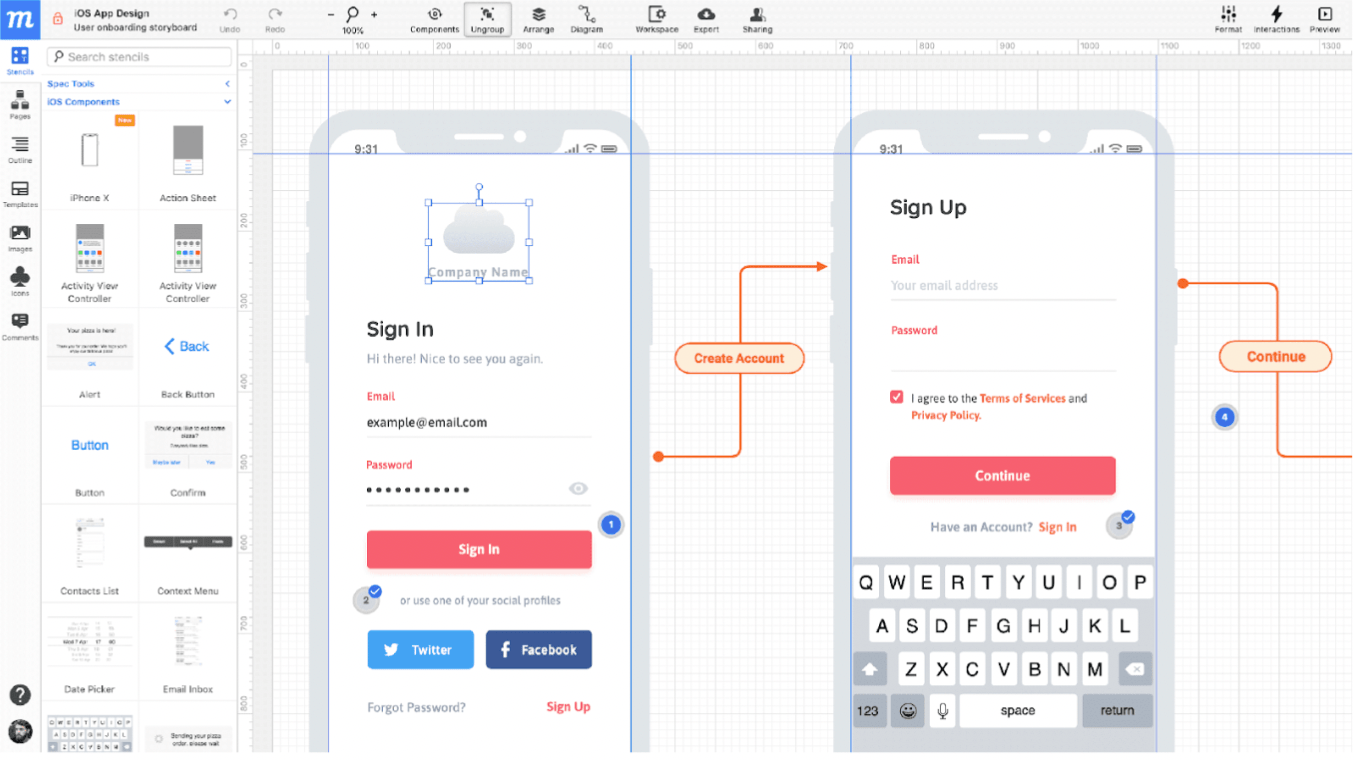The image size is (1354, 760).
Task: Switch to the Icons sidebar panel
Action: coord(20,278)
